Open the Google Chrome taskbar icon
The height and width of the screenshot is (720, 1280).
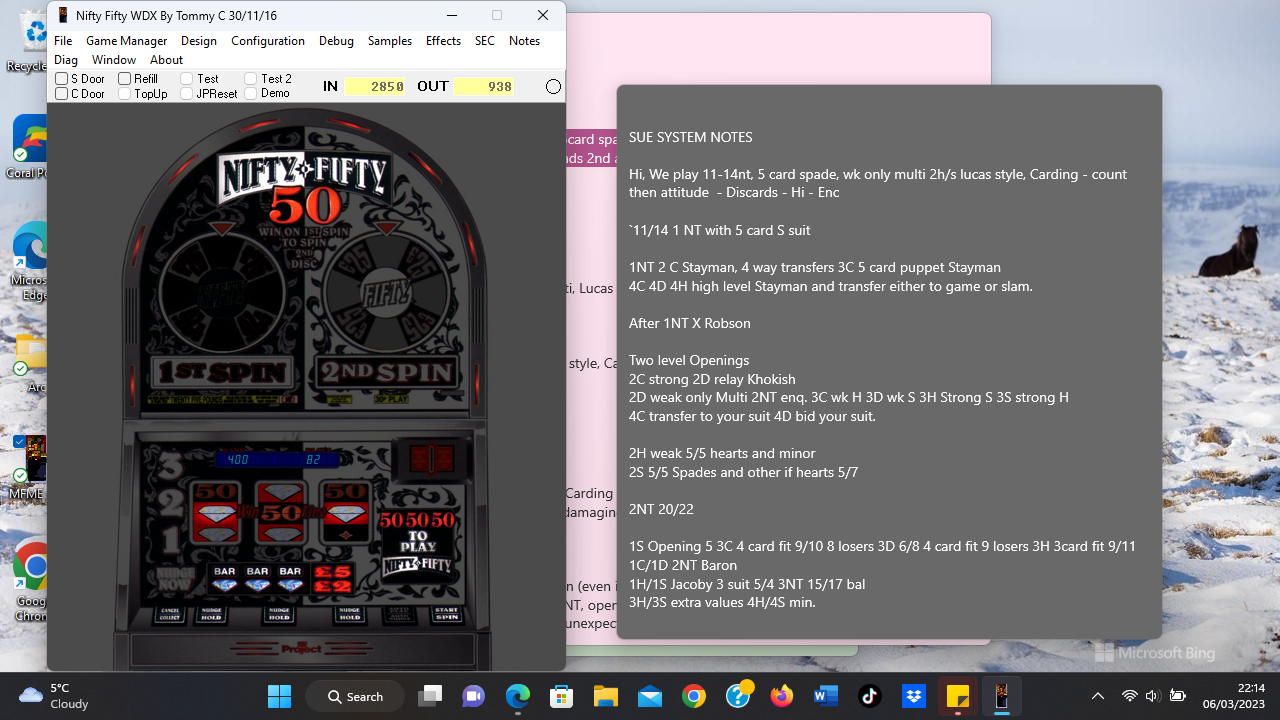694,697
